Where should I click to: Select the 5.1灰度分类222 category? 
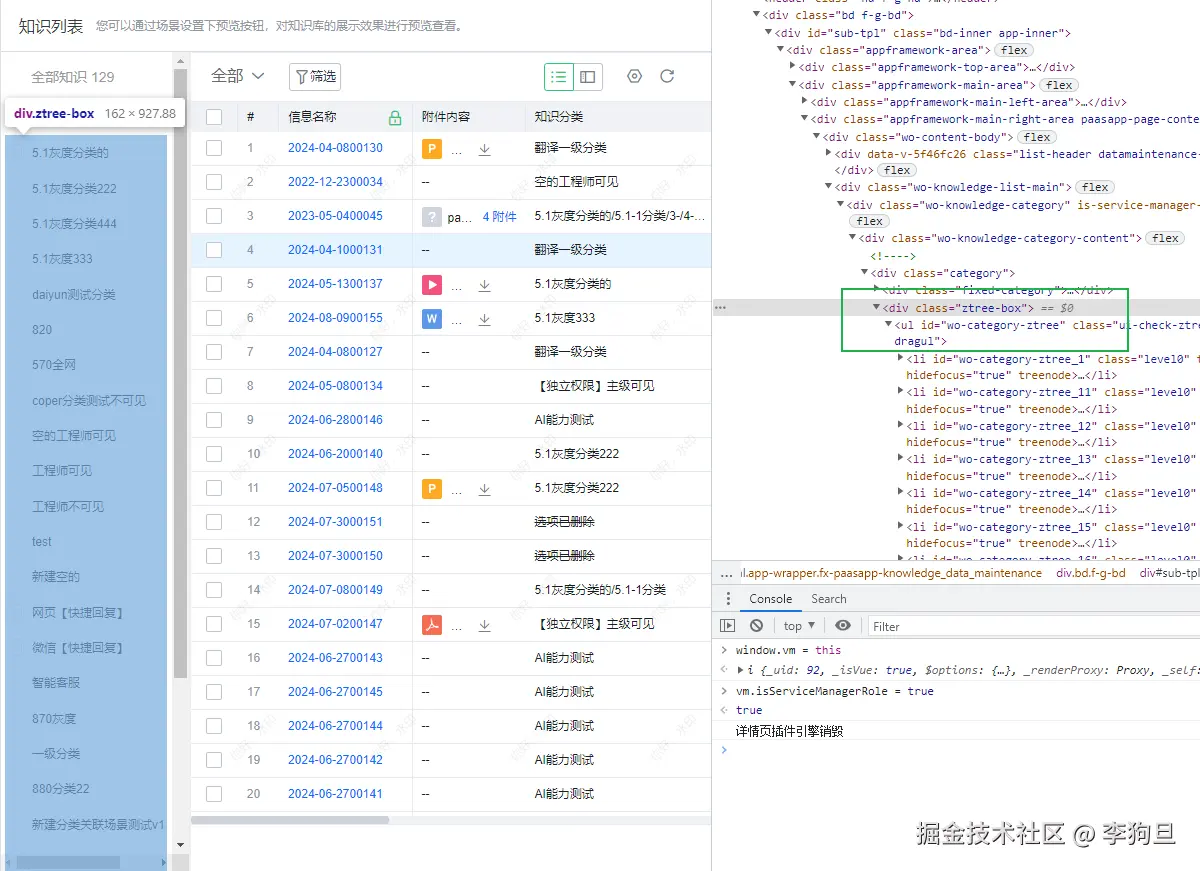(x=75, y=189)
